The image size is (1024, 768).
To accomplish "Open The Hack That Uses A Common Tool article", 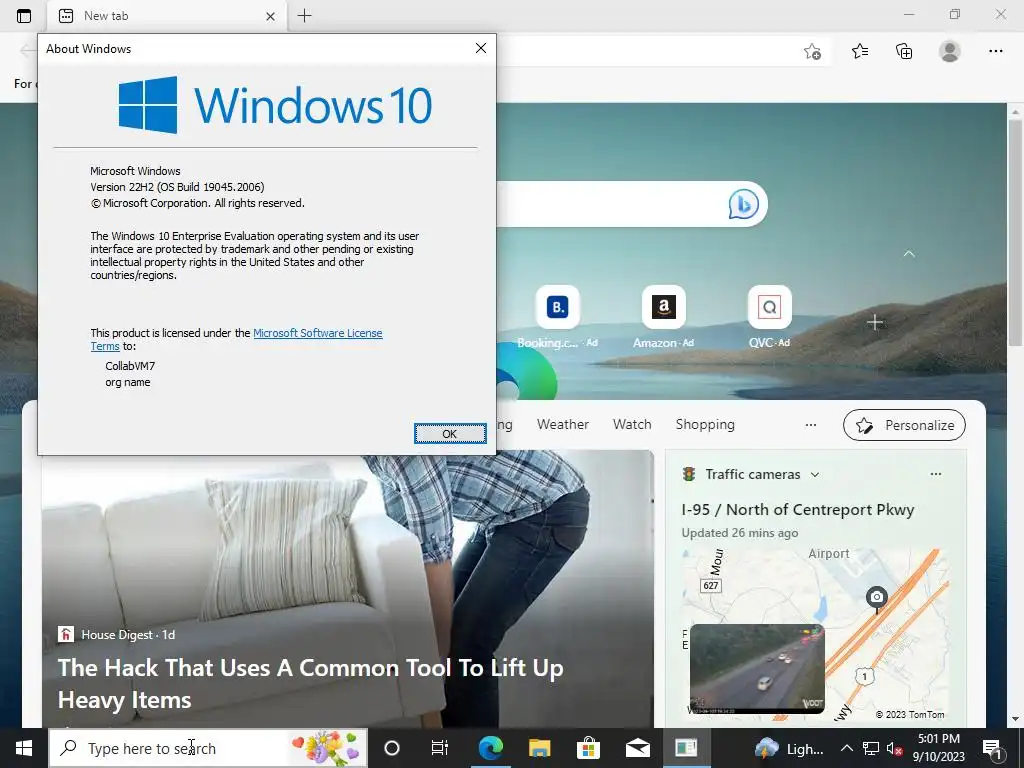I will [x=310, y=684].
